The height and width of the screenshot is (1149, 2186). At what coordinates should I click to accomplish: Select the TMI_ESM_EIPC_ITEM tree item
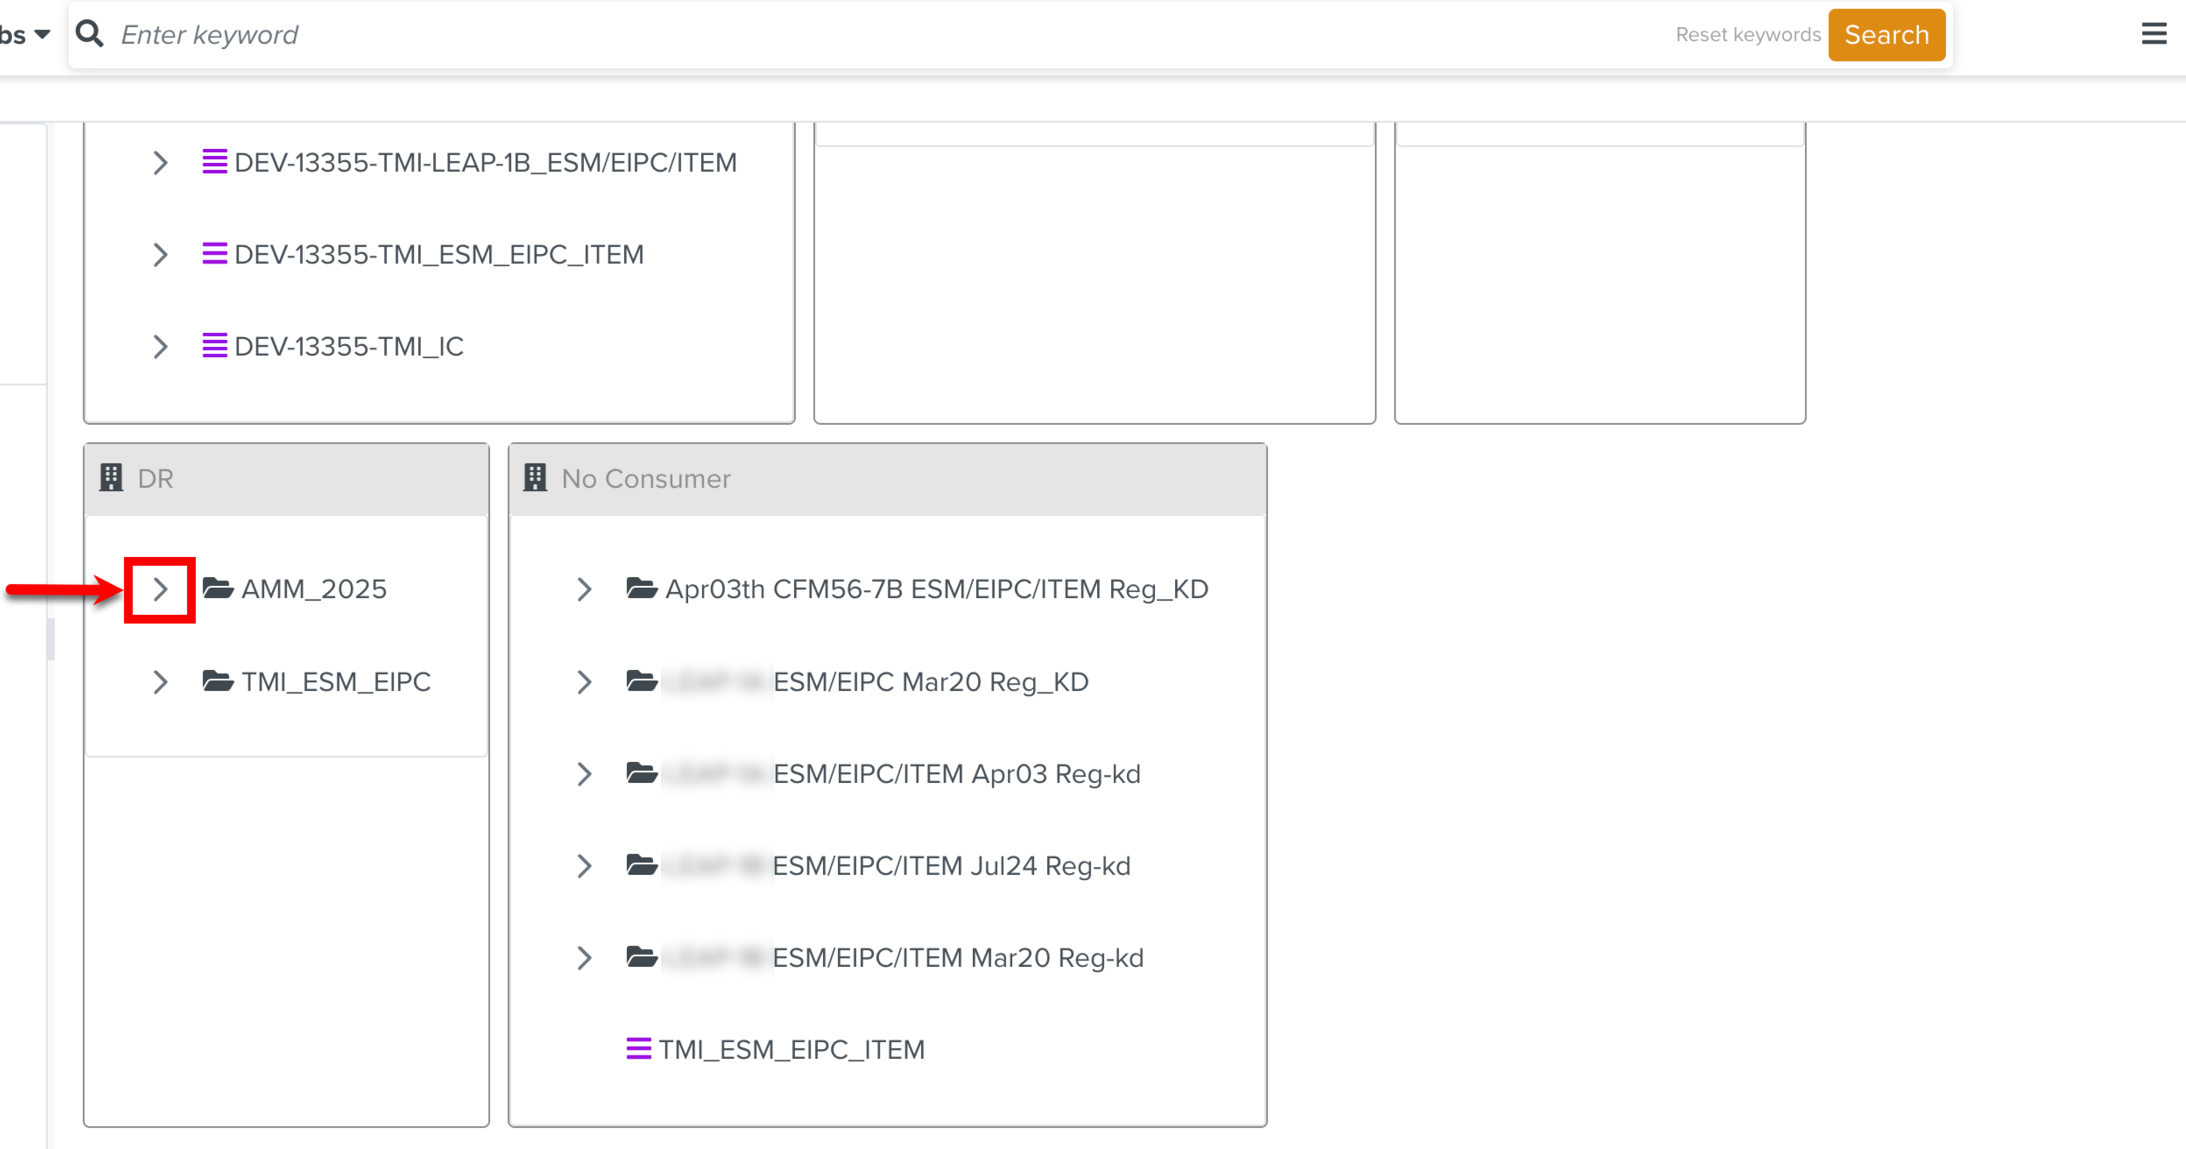(x=791, y=1049)
